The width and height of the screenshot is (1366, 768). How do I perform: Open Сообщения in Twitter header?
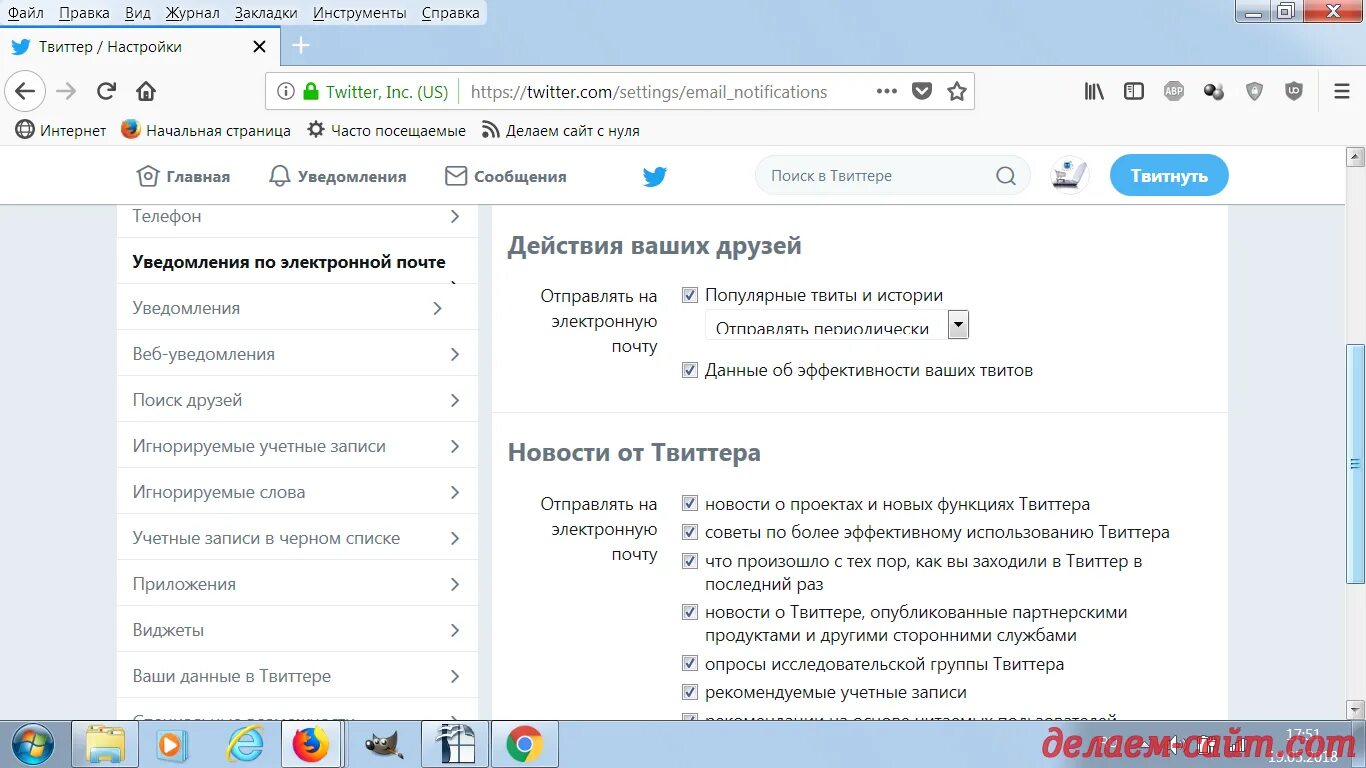pyautogui.click(x=506, y=176)
